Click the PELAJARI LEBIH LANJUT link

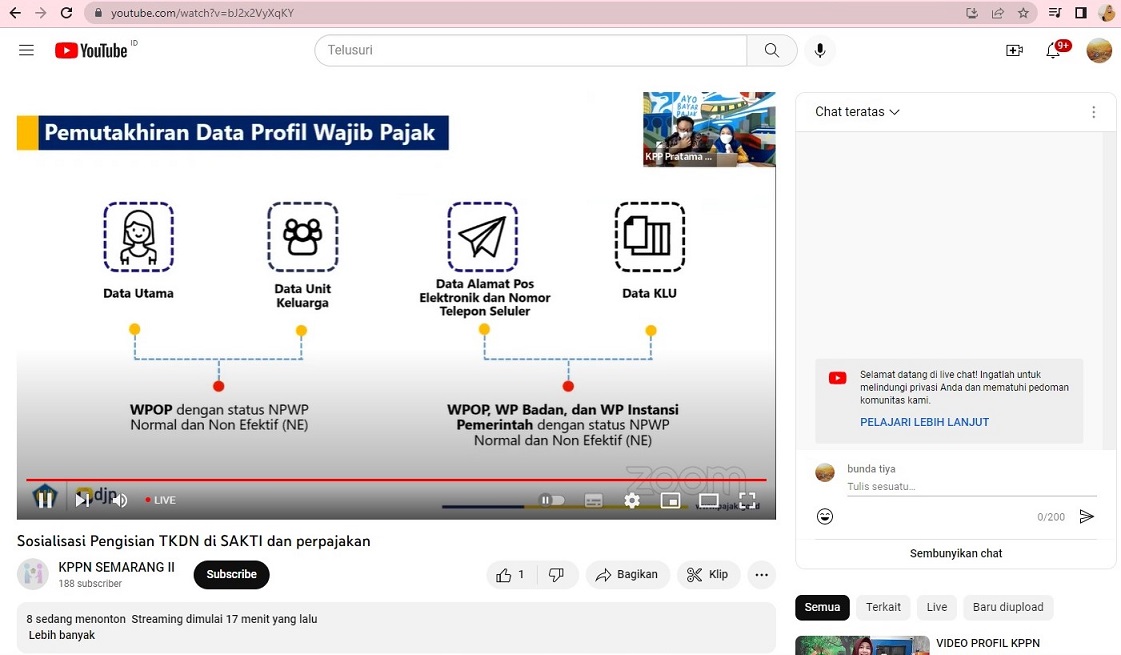point(924,422)
